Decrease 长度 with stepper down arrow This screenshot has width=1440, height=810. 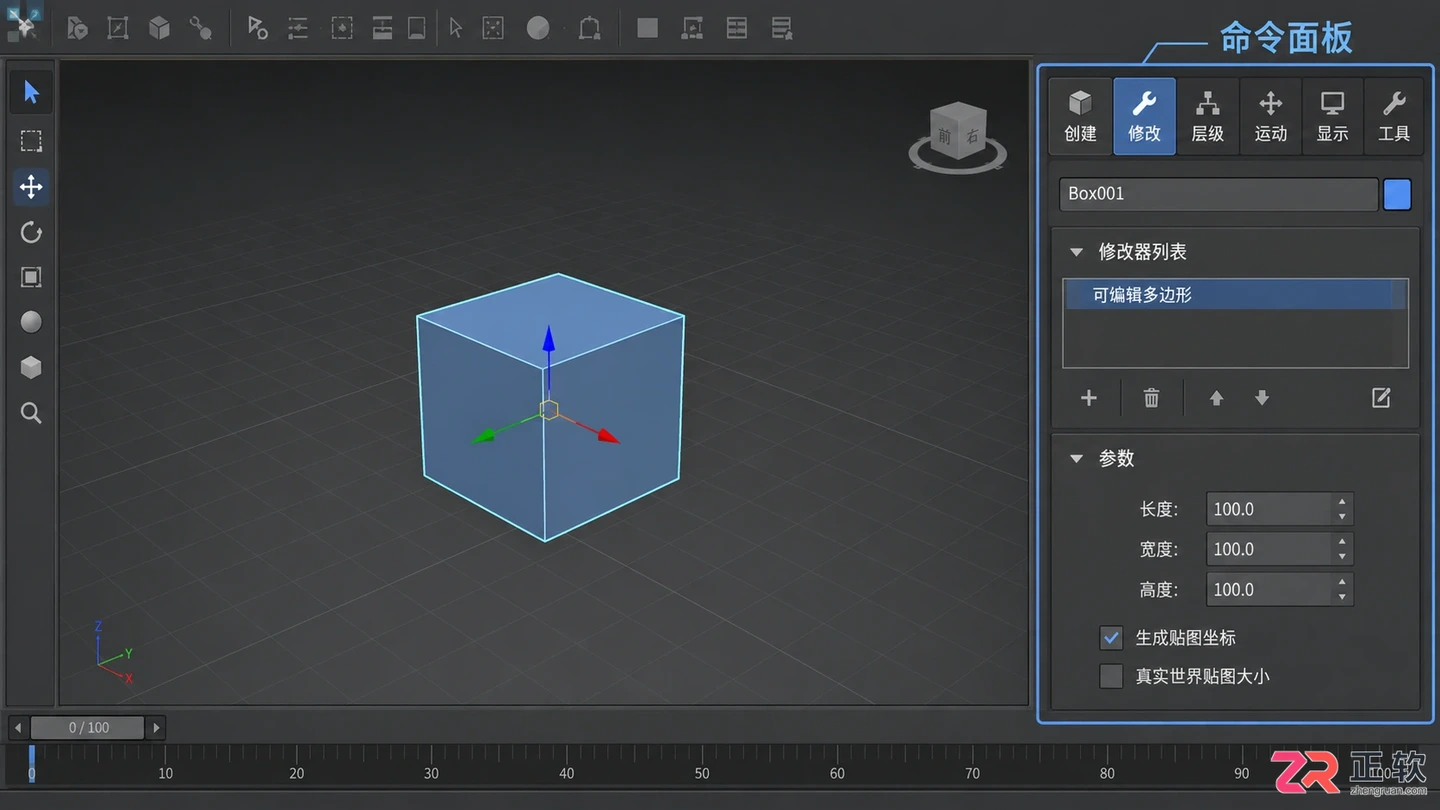pos(1342,517)
